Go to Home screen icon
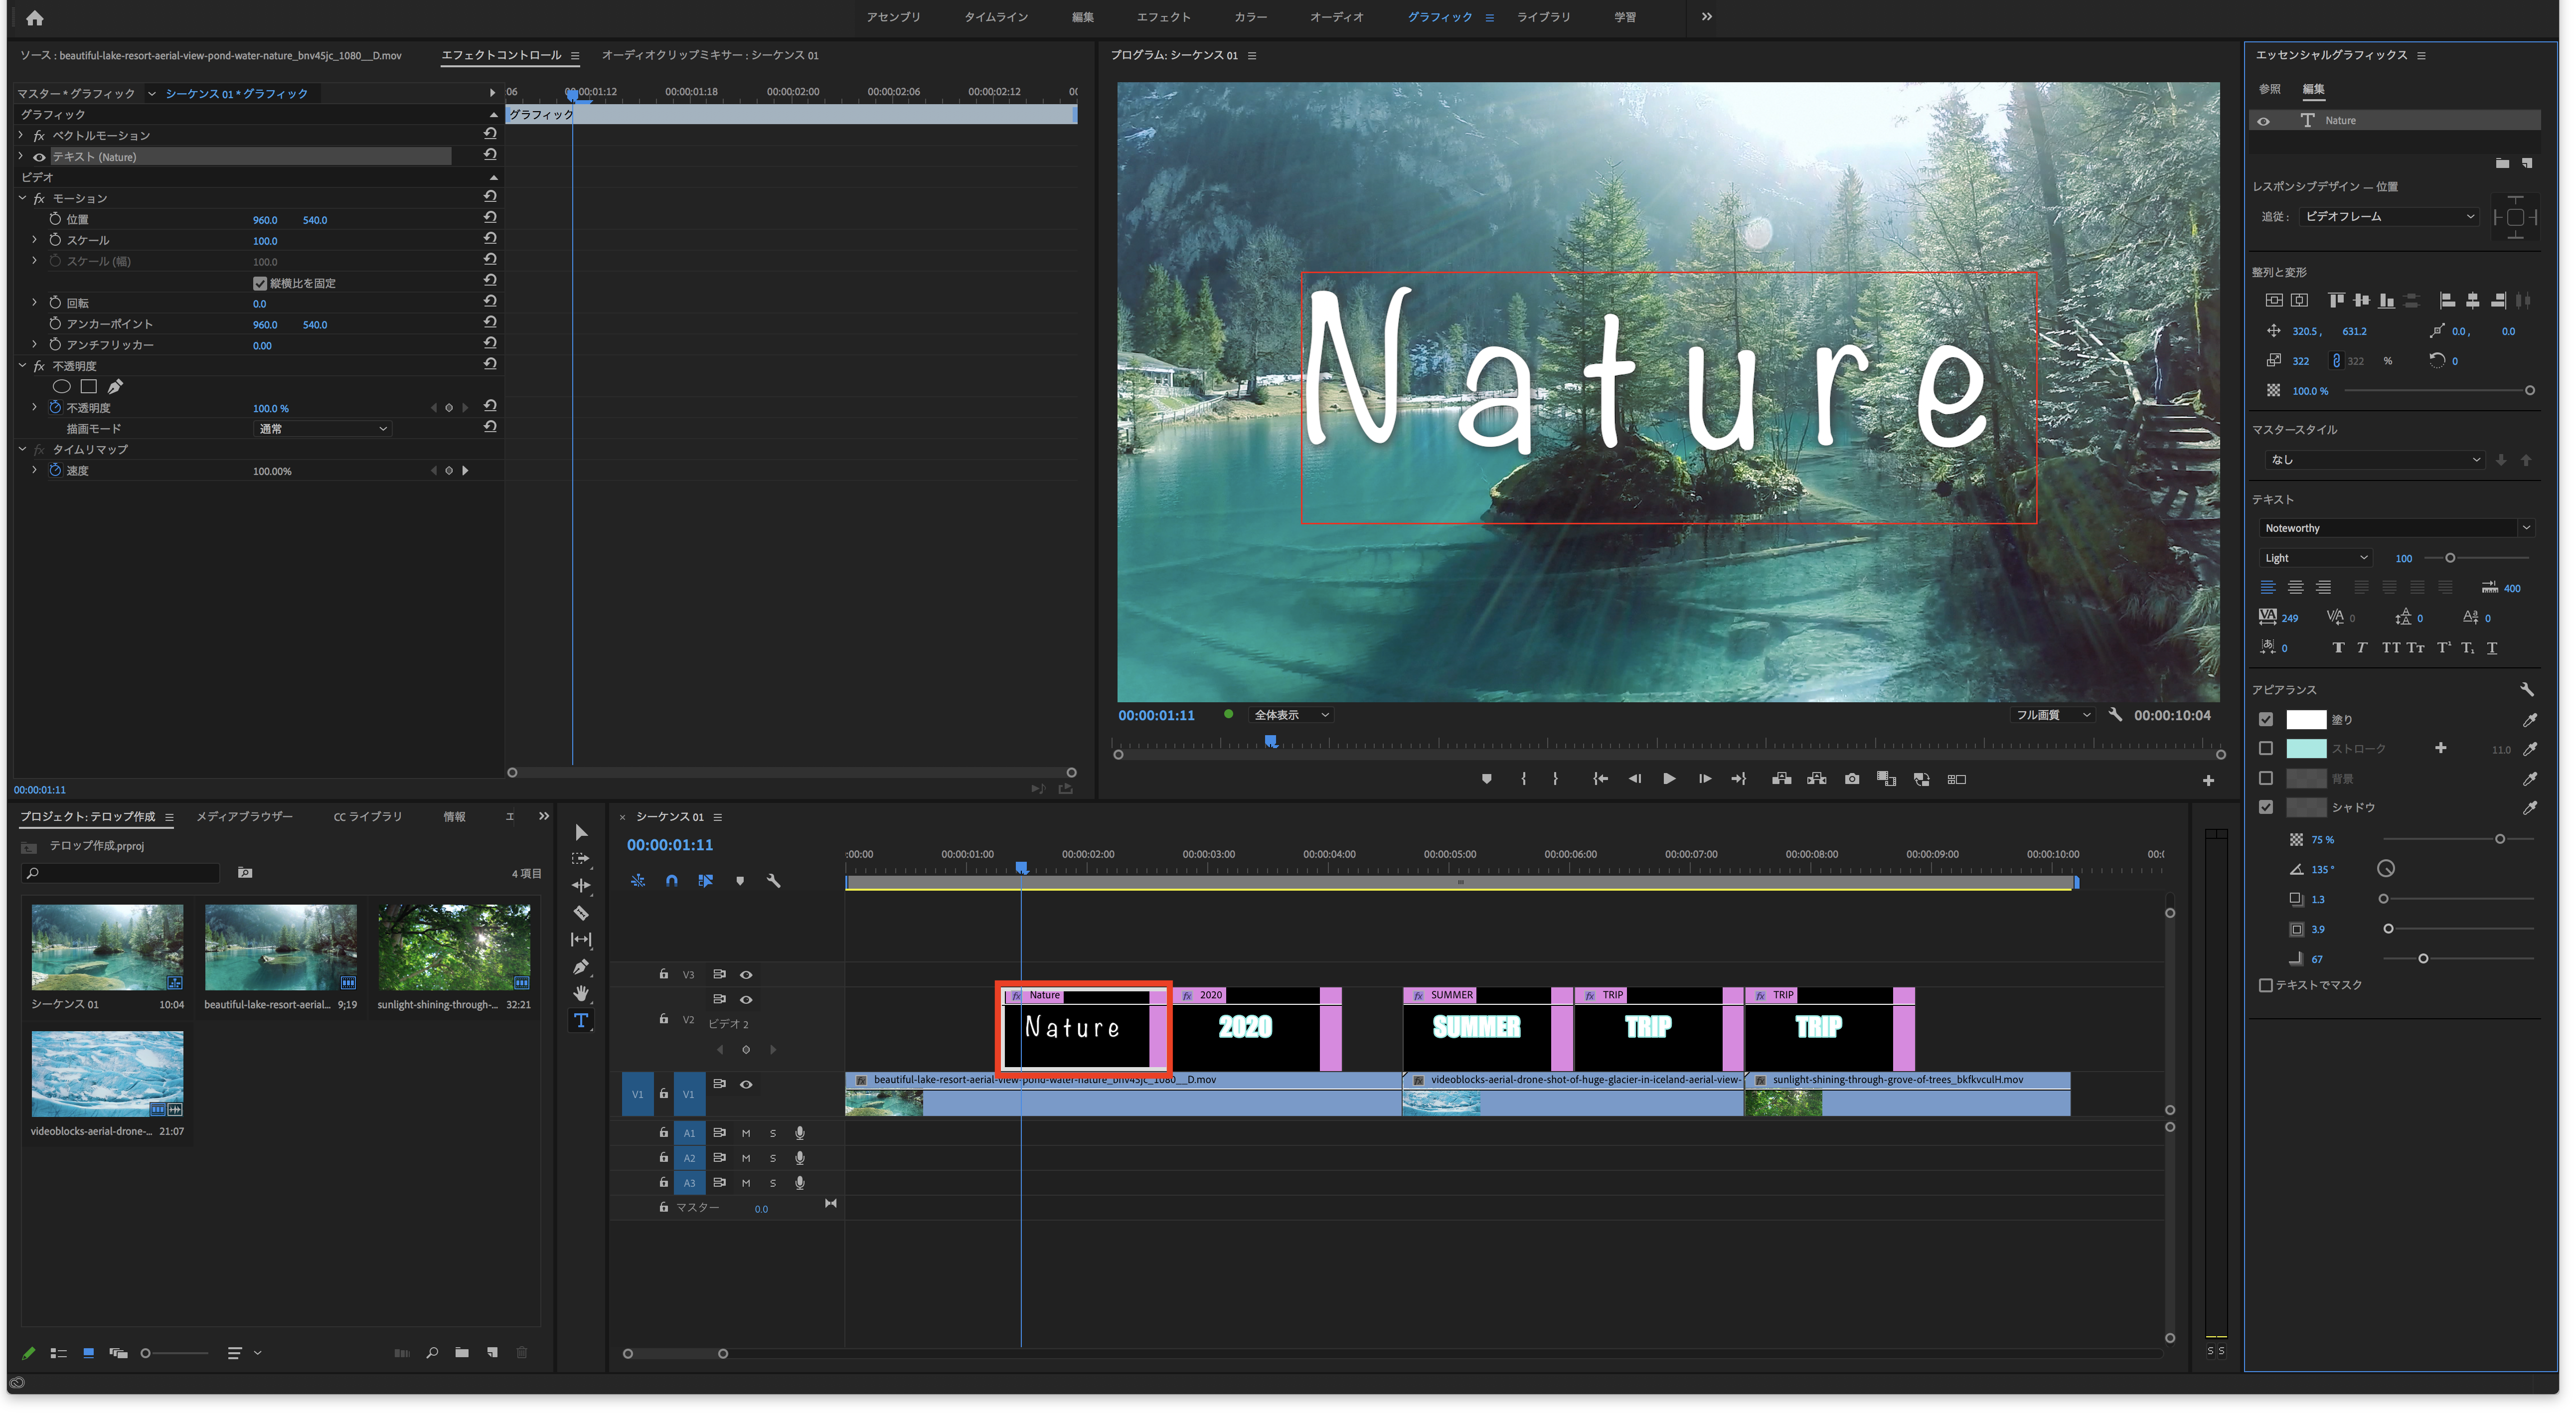The height and width of the screenshot is (1415, 2576). click(35, 17)
